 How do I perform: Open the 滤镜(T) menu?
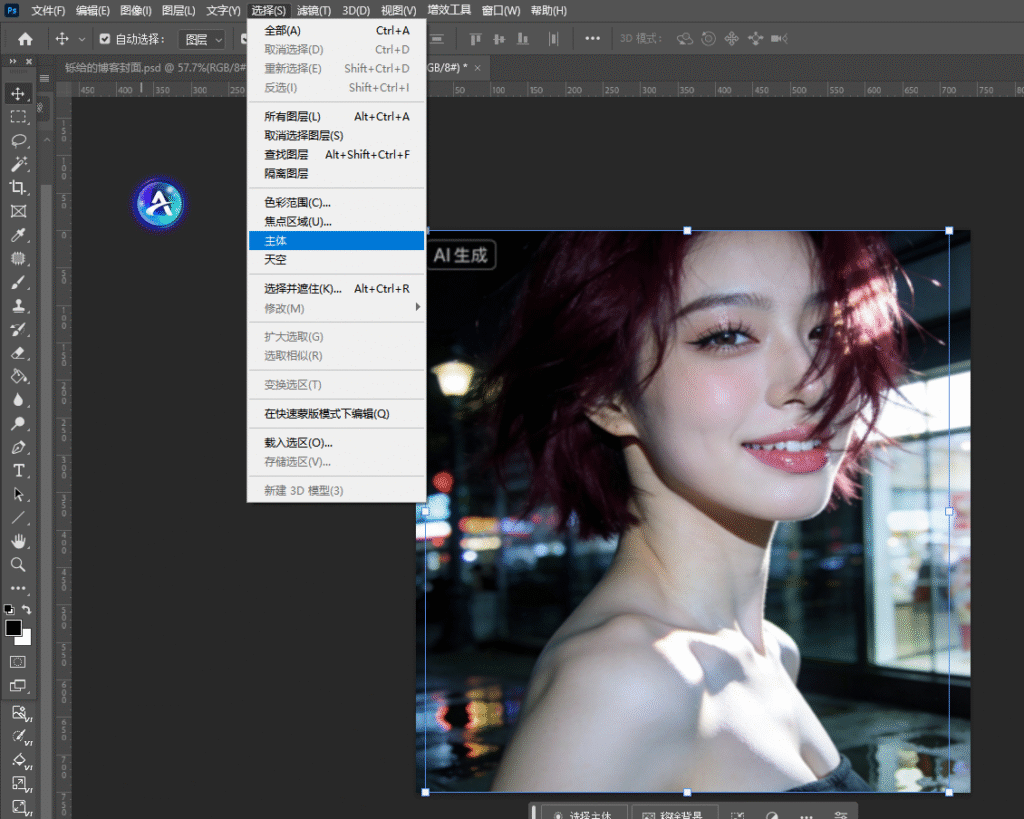(314, 11)
